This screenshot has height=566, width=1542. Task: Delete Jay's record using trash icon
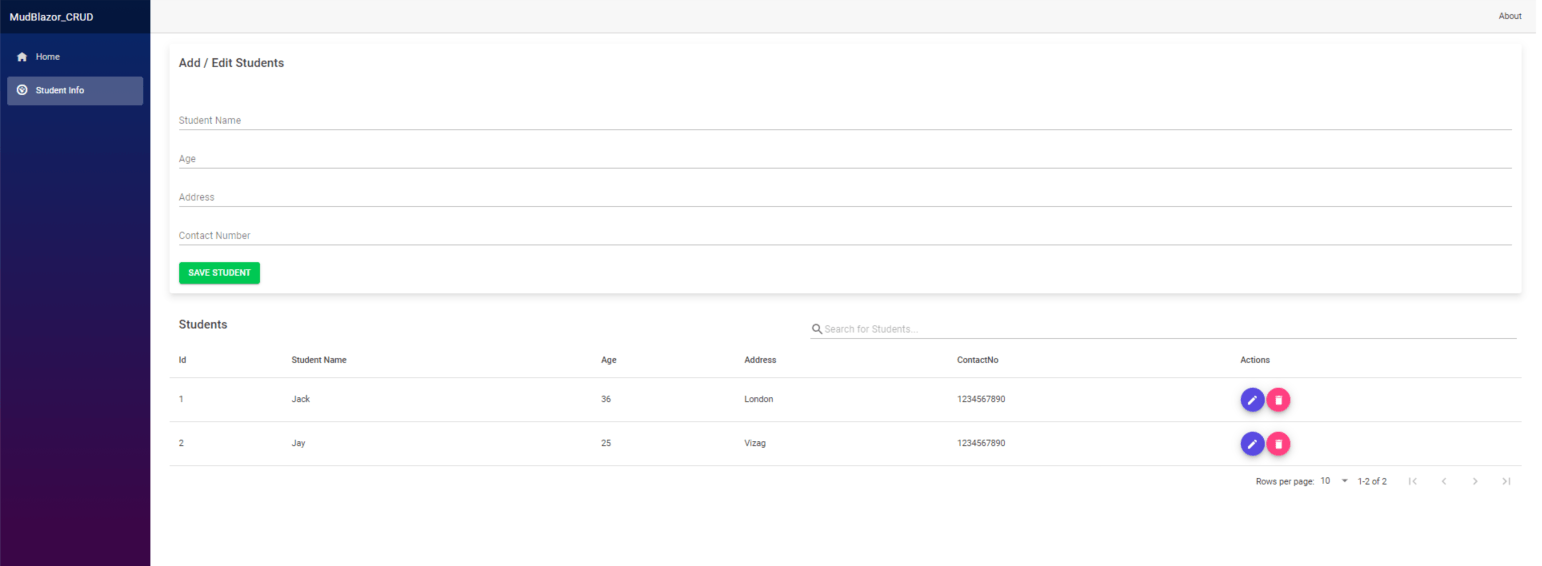[1278, 444]
